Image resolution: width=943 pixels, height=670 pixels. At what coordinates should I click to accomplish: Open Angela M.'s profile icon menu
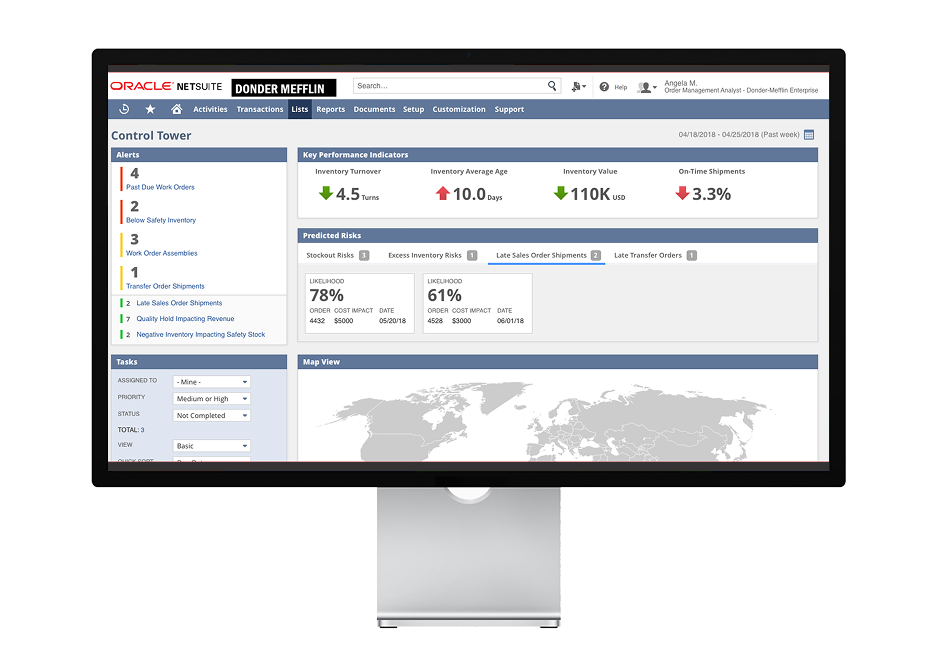(x=643, y=86)
